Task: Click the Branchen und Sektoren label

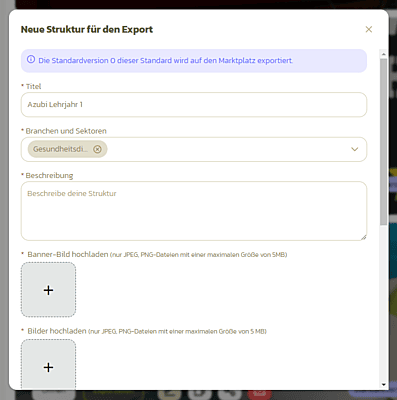Action: tap(66, 131)
